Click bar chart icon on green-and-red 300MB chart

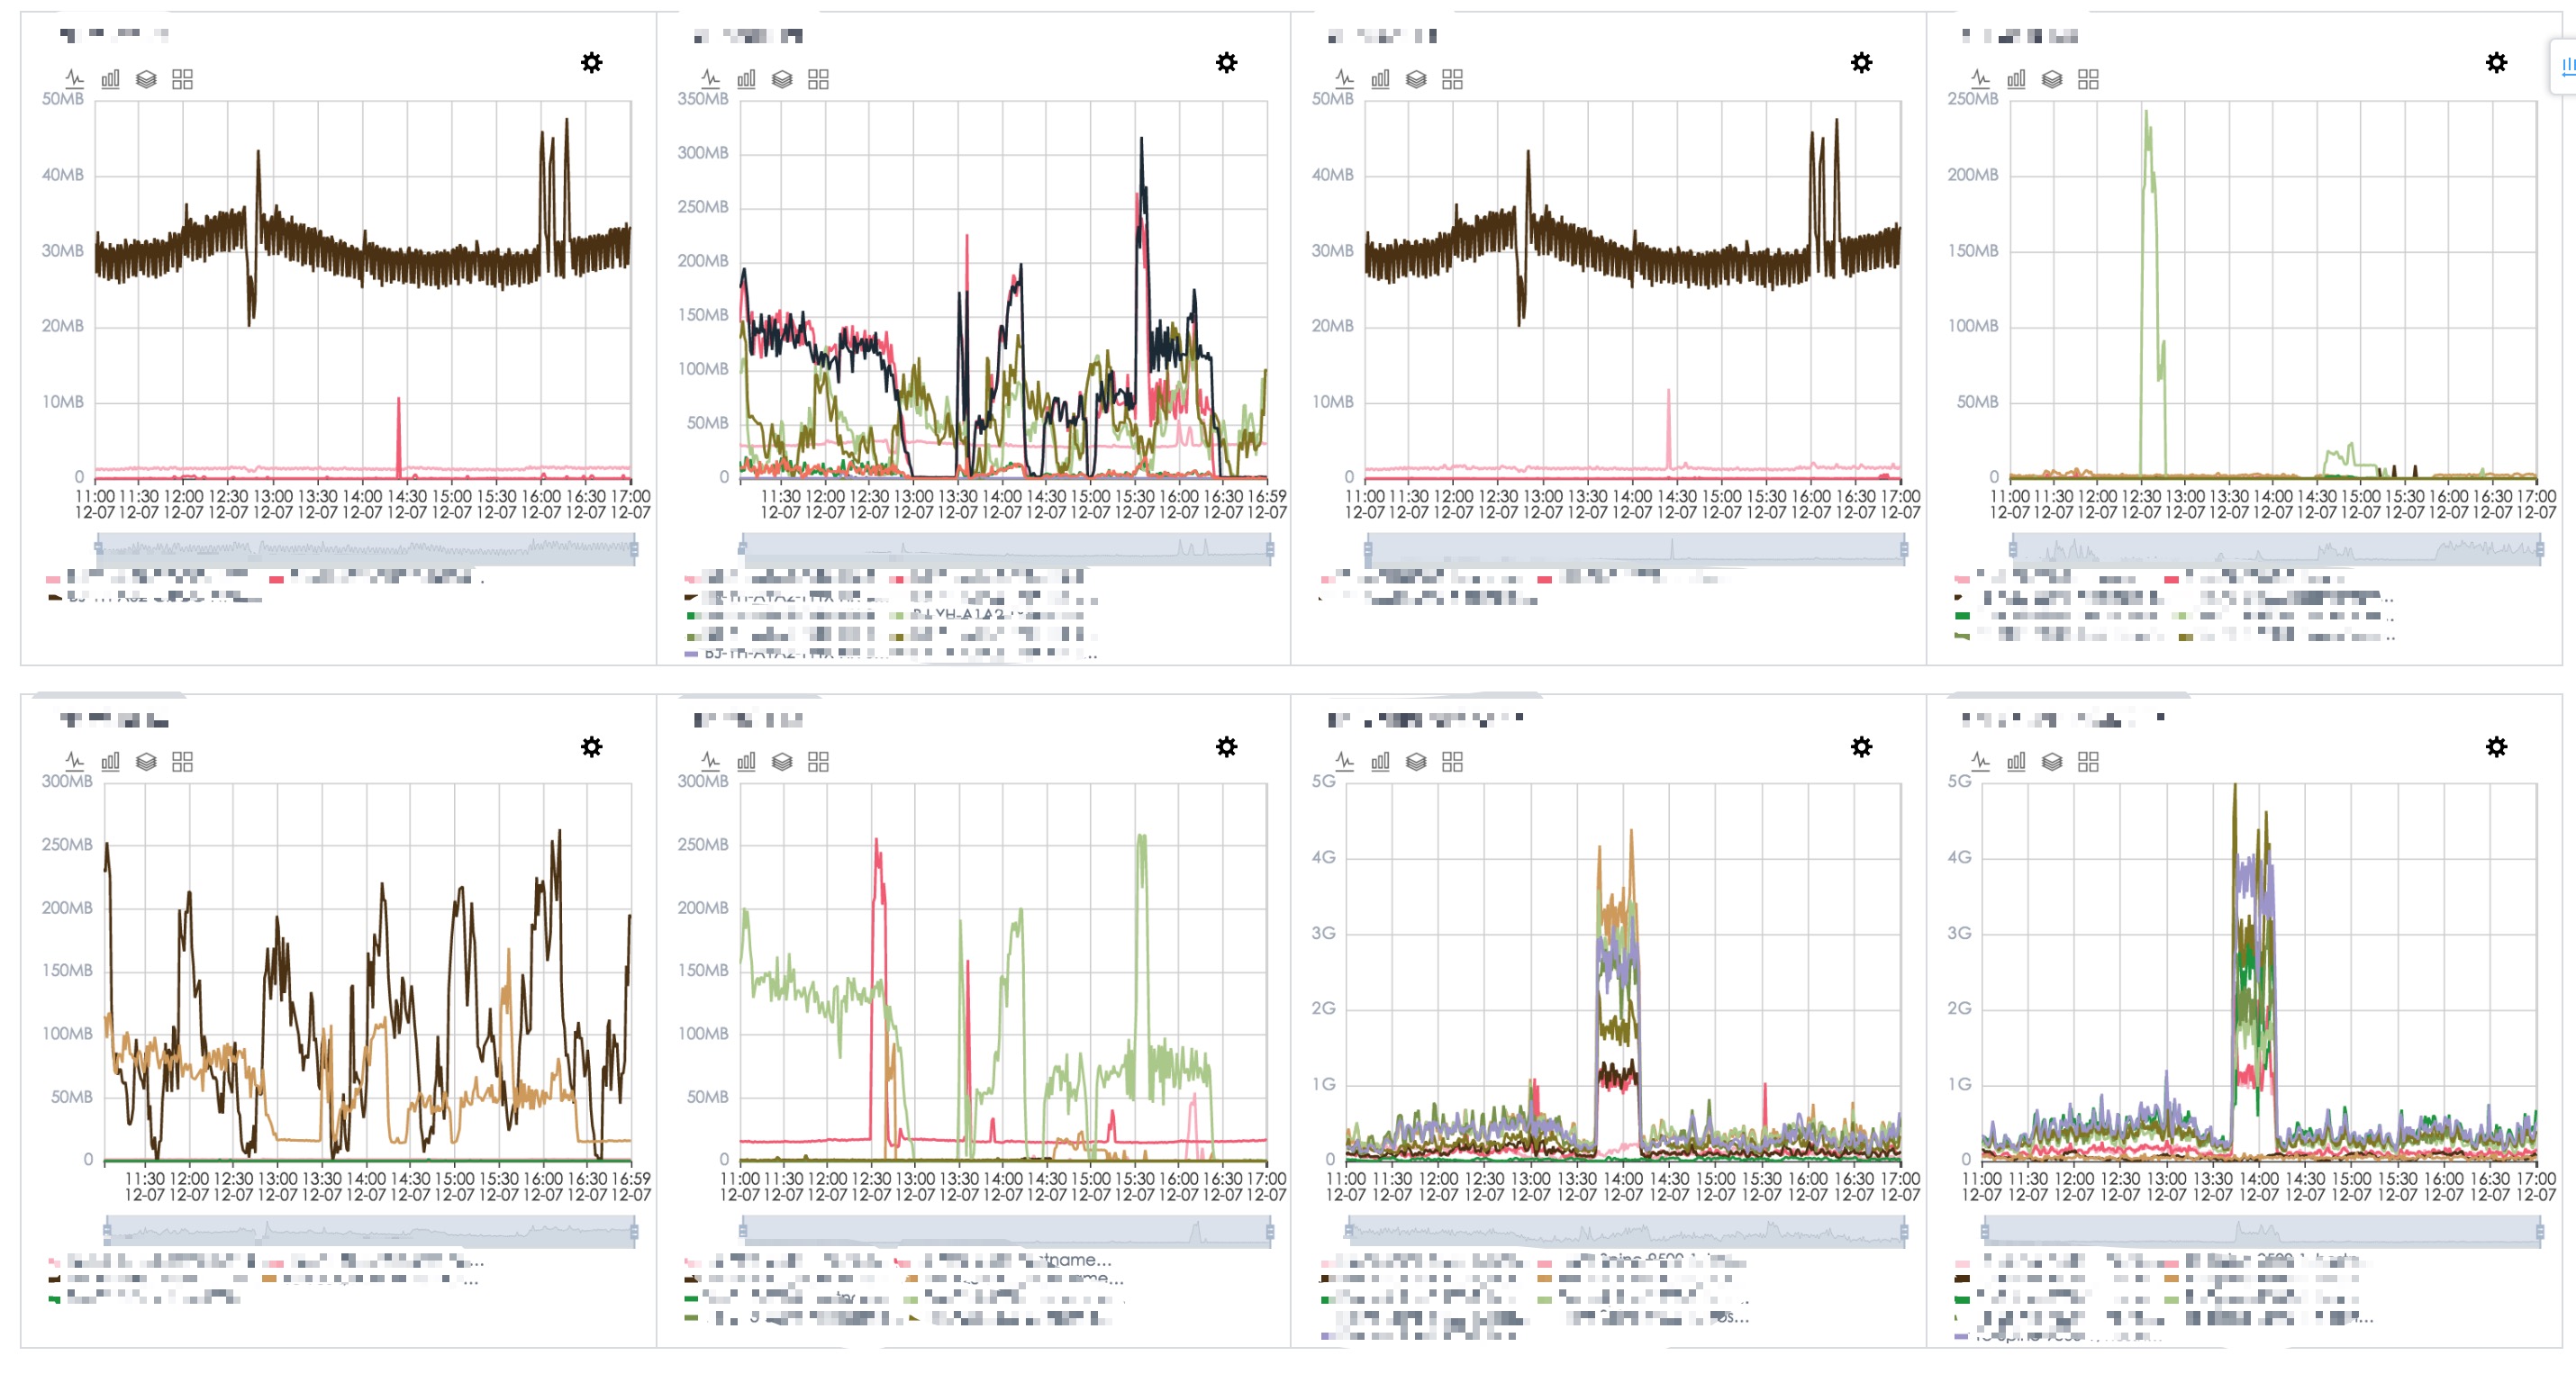[746, 761]
